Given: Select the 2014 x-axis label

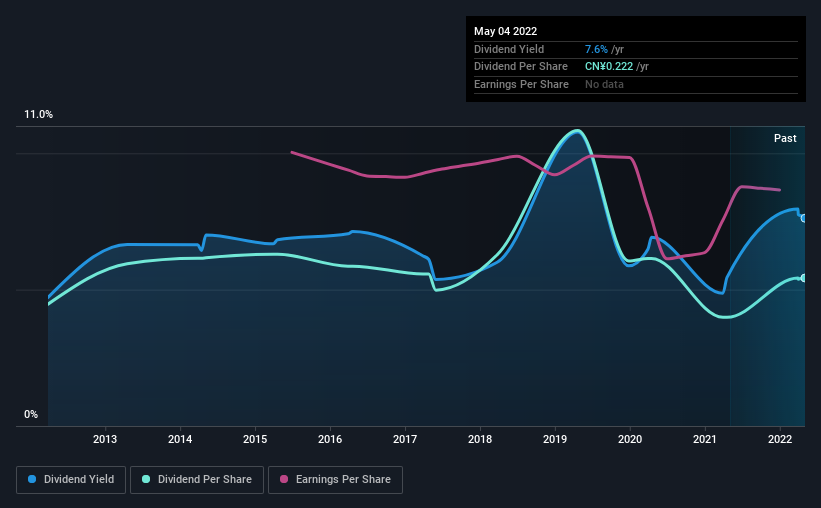Looking at the screenshot, I should [180, 439].
